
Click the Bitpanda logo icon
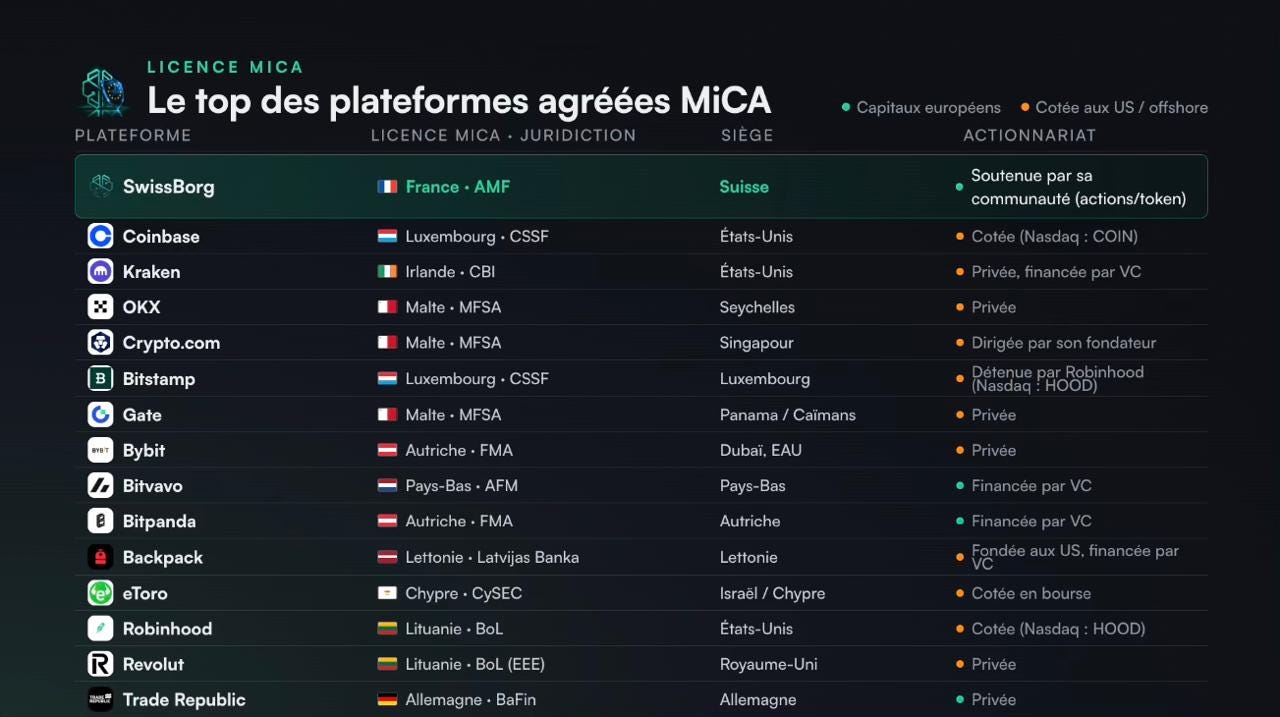tap(101, 521)
